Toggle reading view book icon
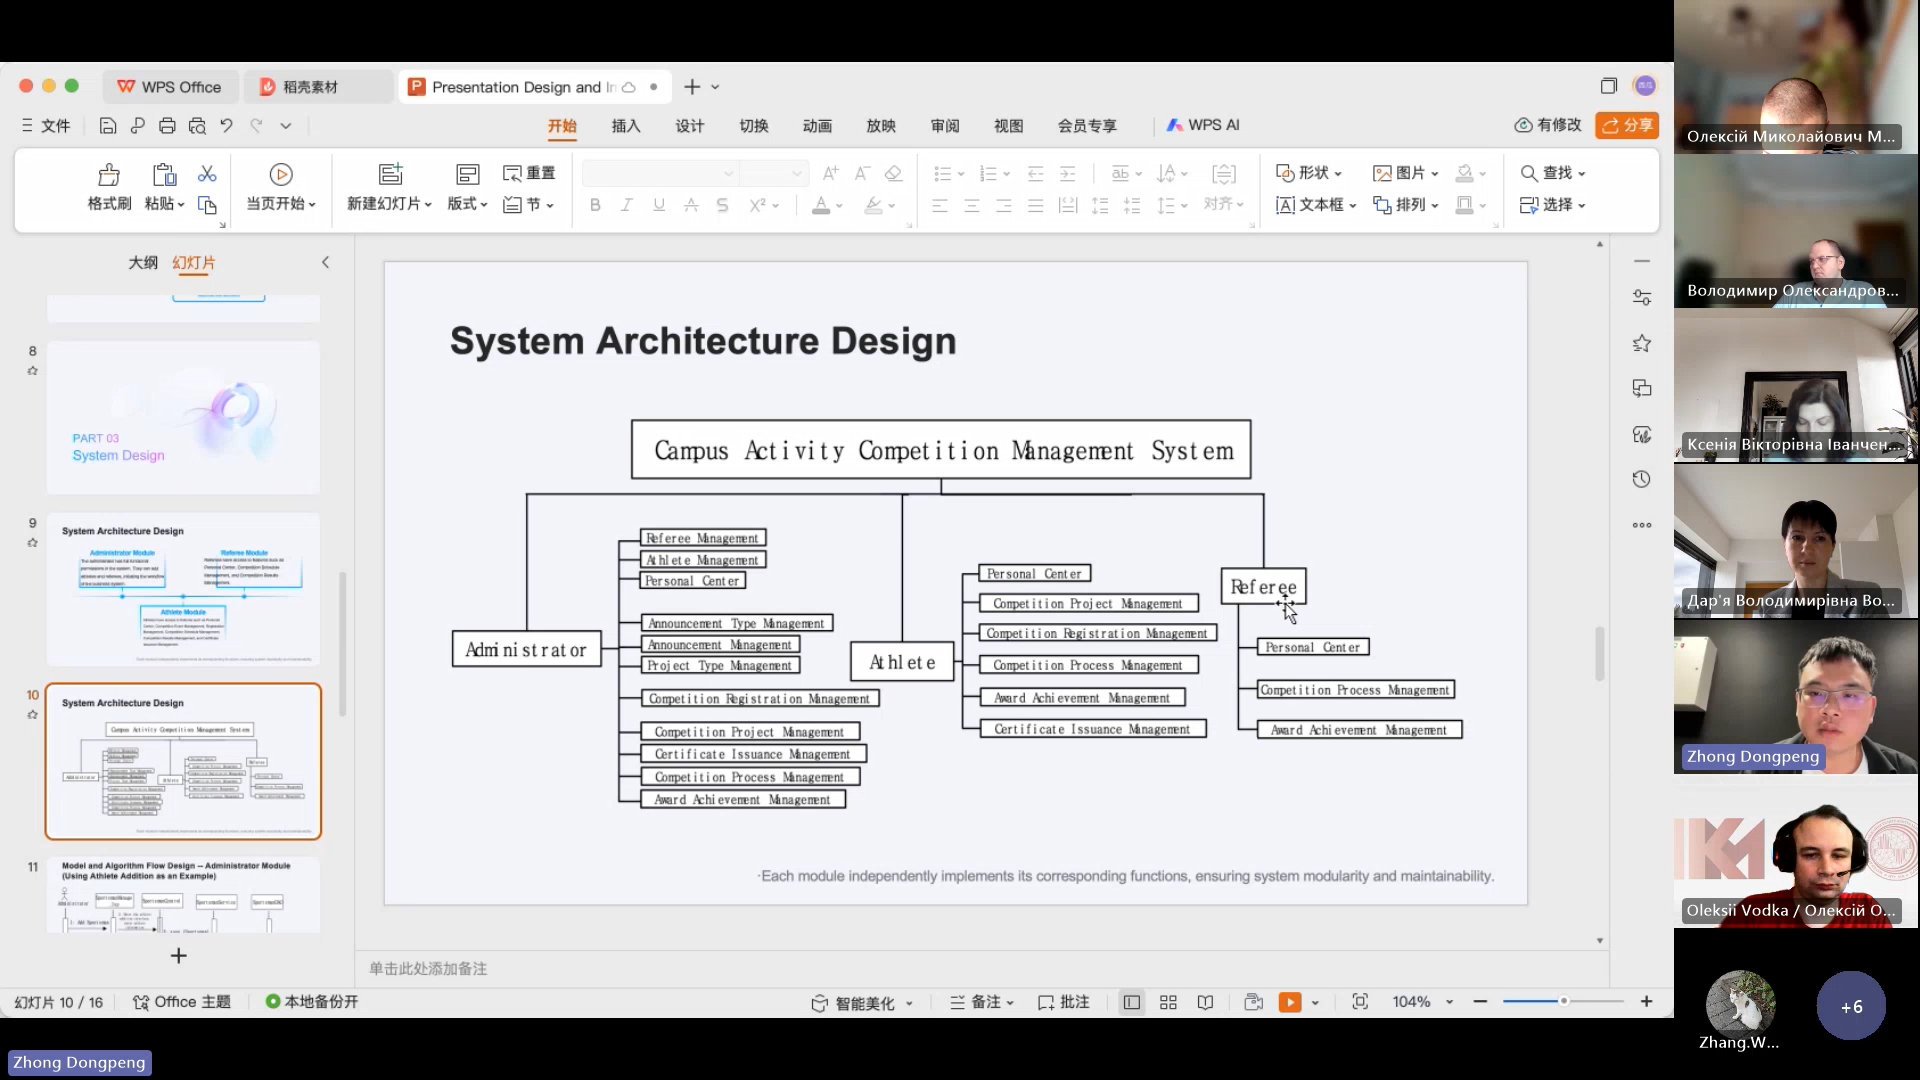This screenshot has height=1080, width=1920. (1205, 1002)
